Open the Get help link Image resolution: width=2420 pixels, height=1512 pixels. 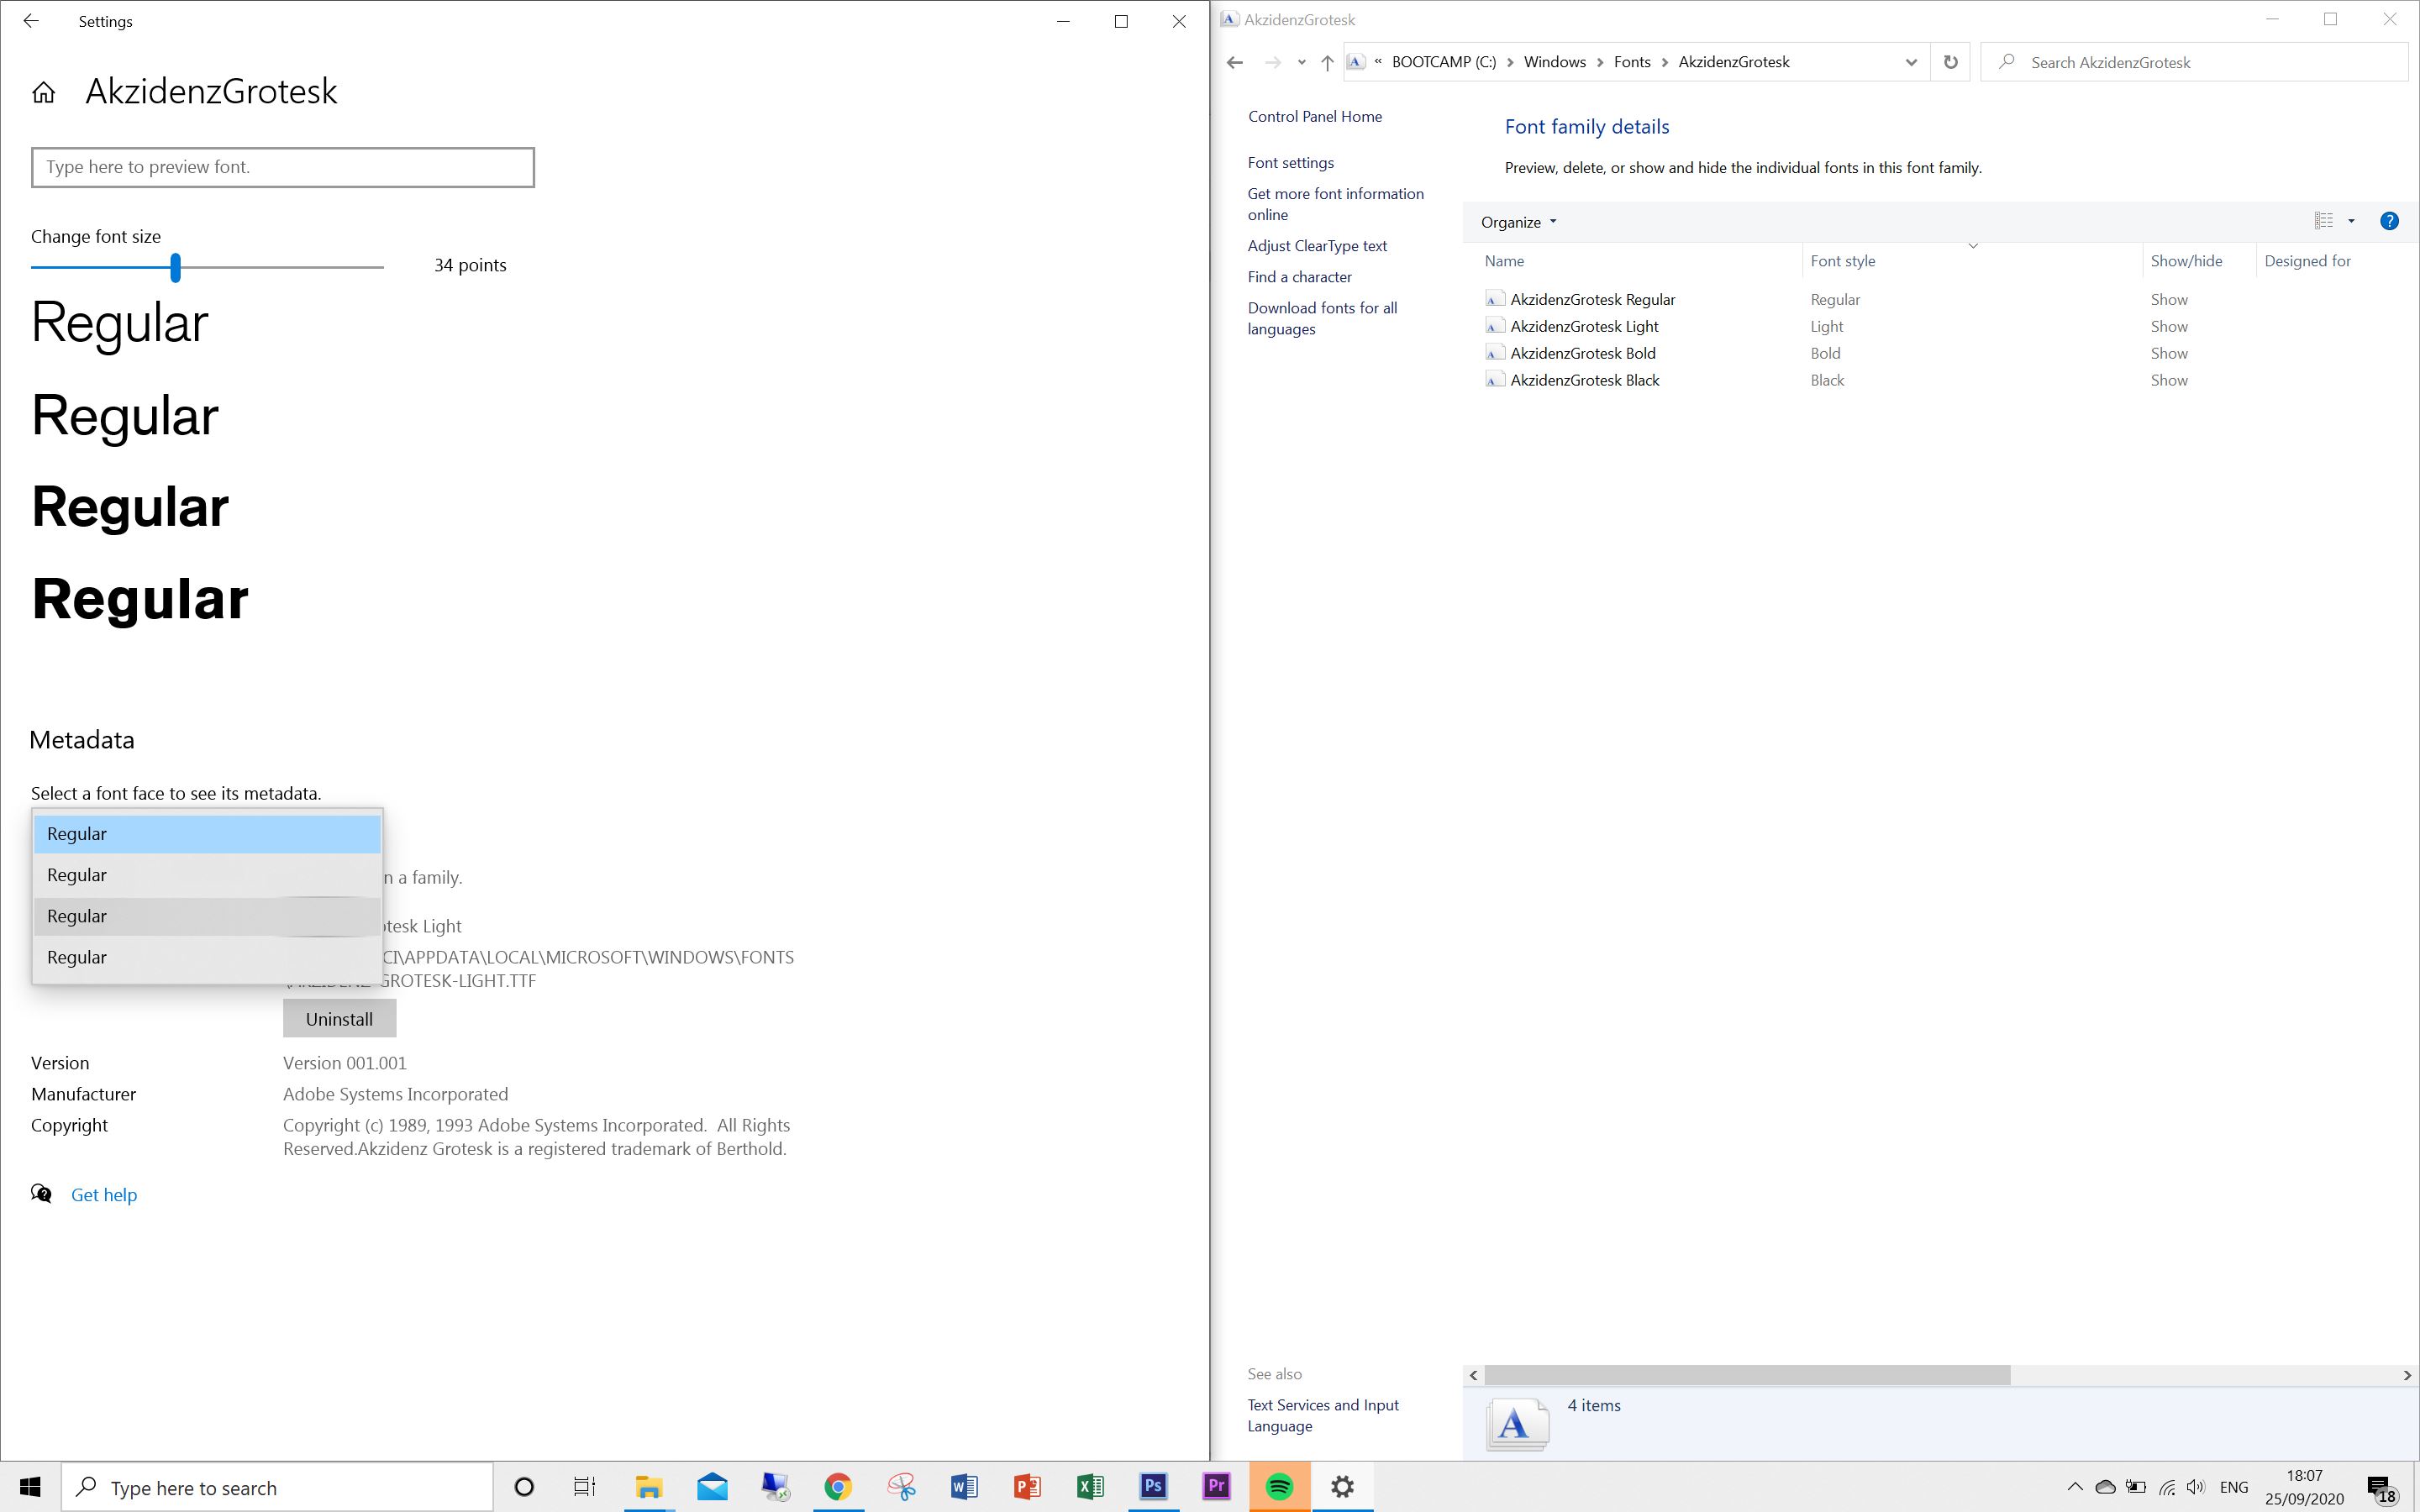point(104,1194)
